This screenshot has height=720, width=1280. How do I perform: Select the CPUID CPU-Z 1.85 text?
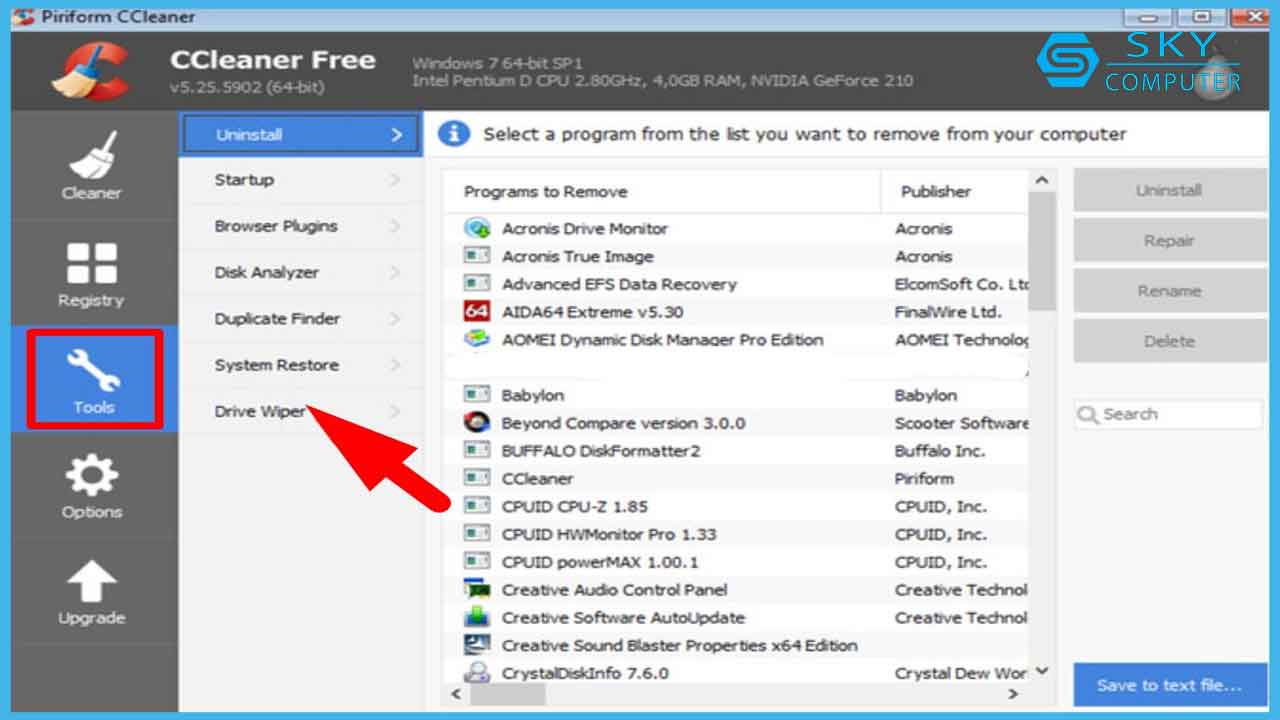point(575,507)
